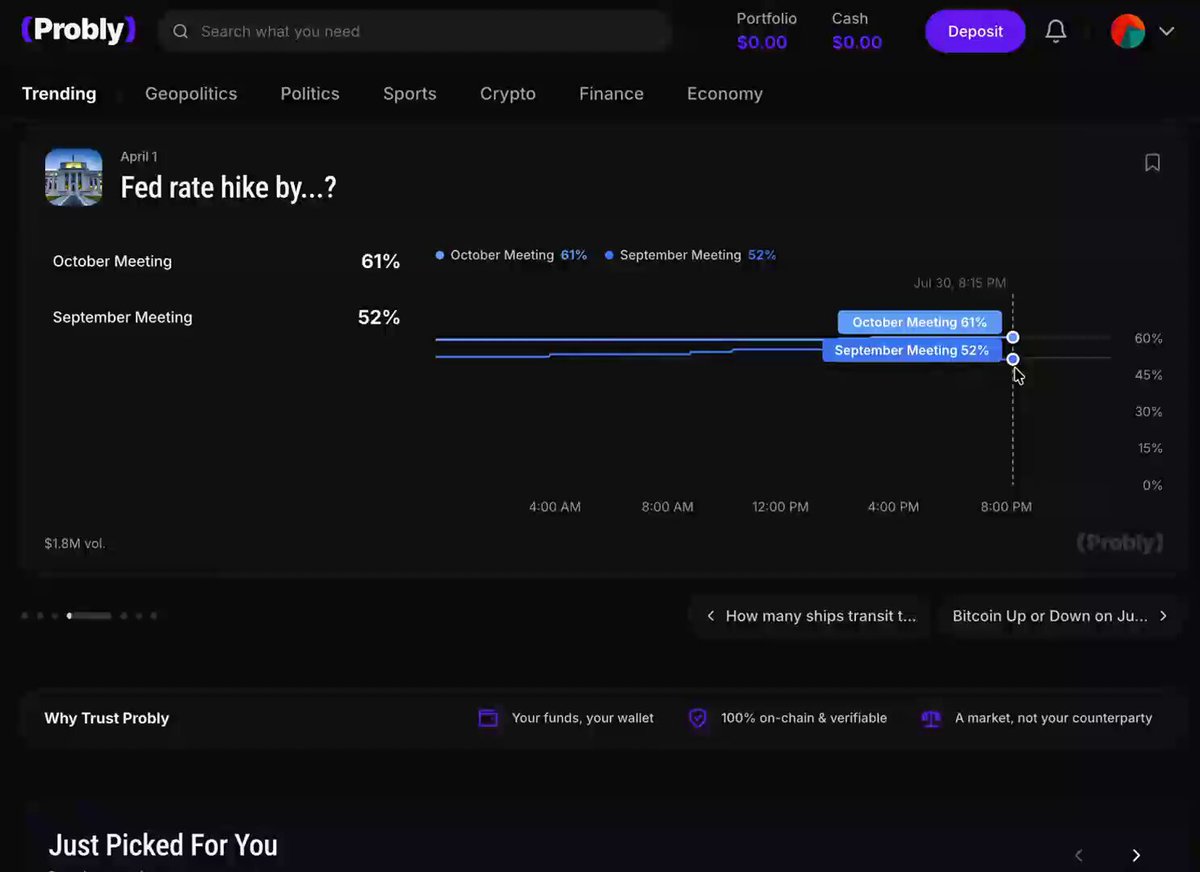
Task: Open the Fed rate hike market thumbnail
Action: 74,177
